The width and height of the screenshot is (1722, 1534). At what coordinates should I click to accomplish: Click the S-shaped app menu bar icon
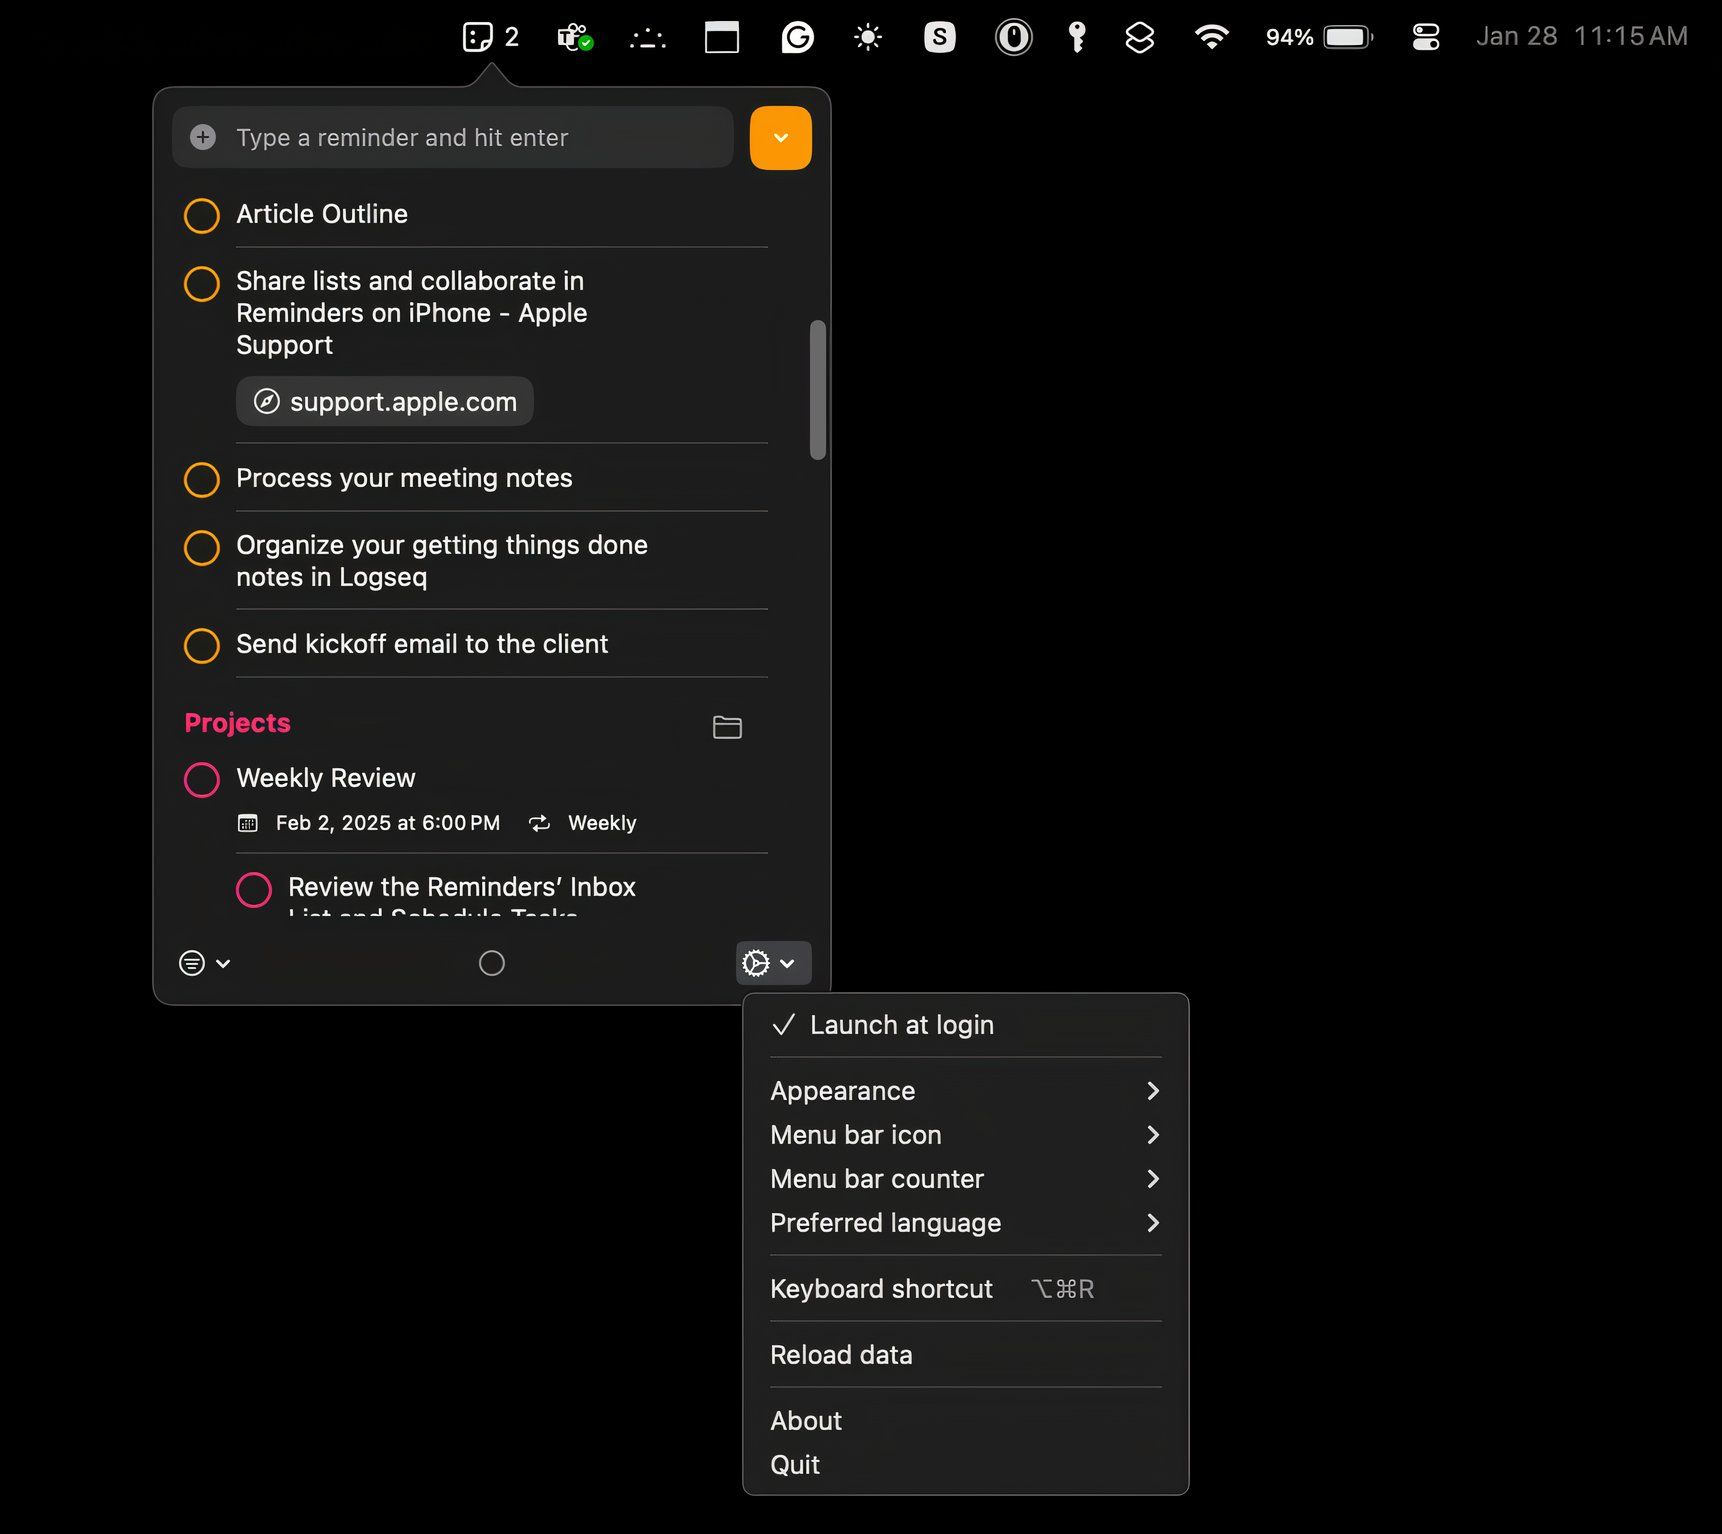tap(939, 37)
